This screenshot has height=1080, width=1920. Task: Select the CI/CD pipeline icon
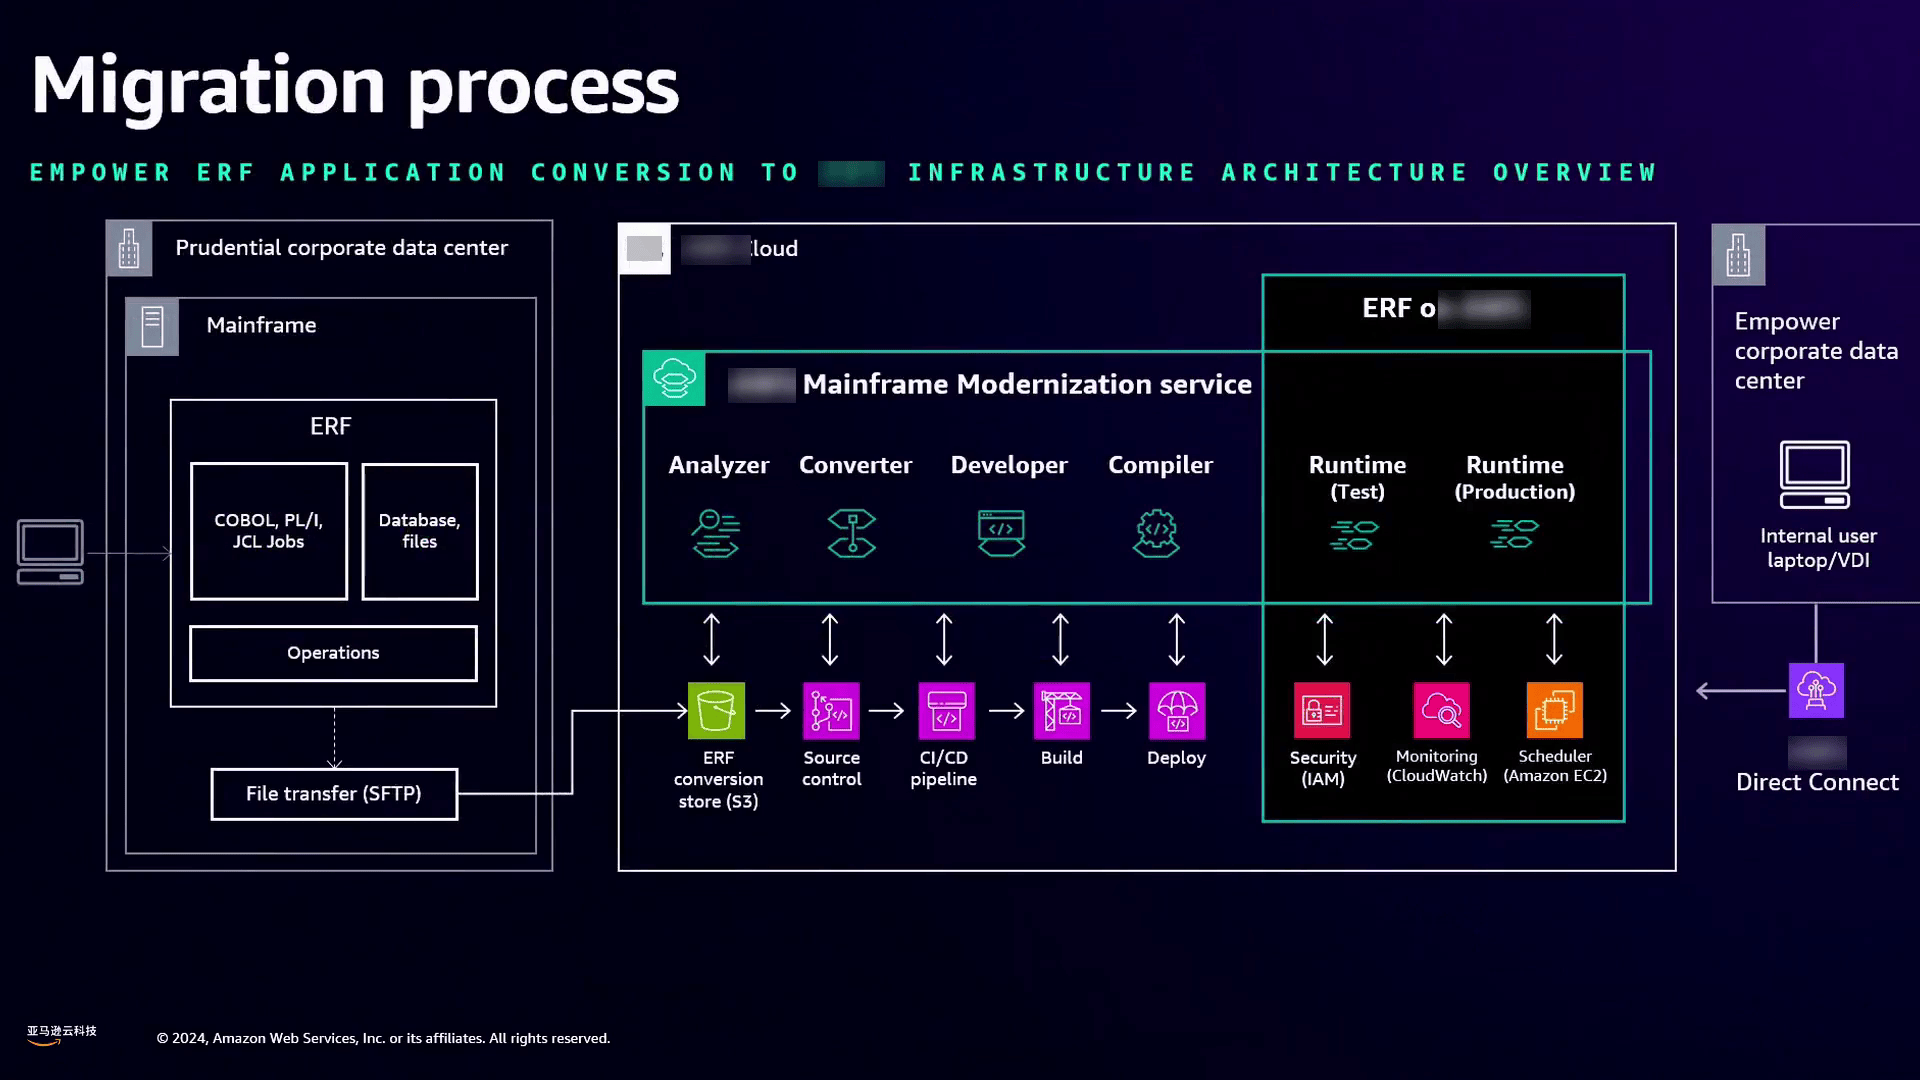pyautogui.click(x=946, y=711)
